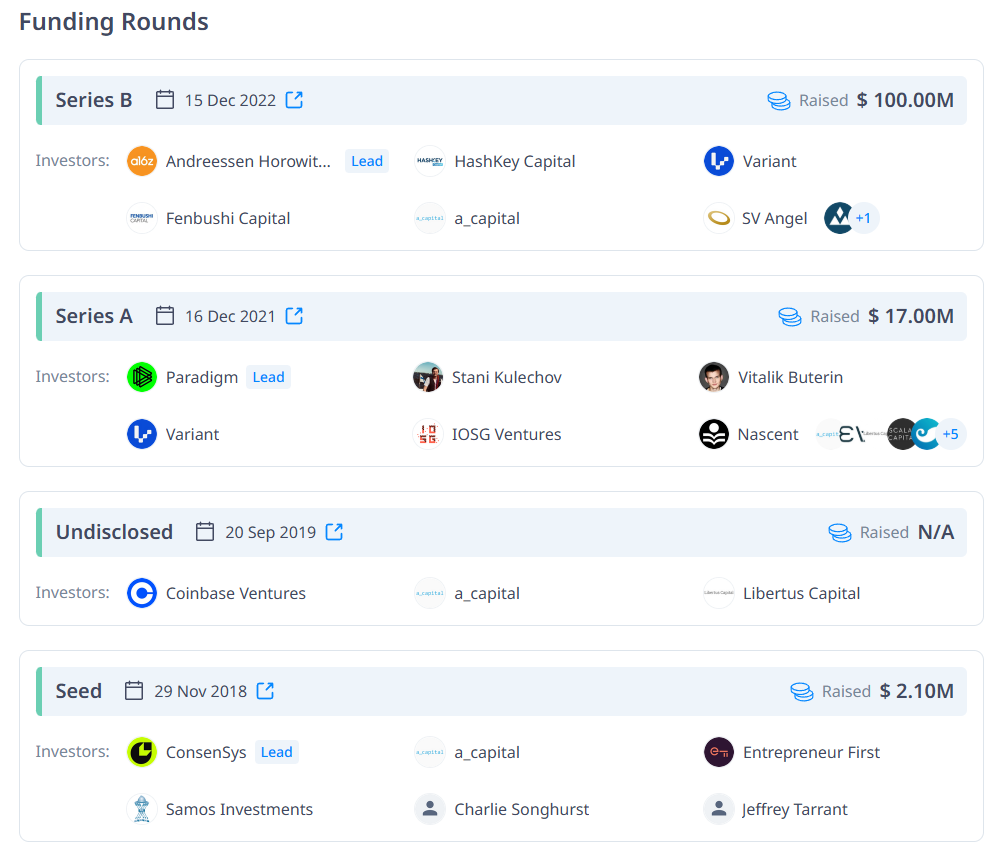Open HashKey Capital investor link
Image resolution: width=989 pixels, height=857 pixels.
click(515, 161)
